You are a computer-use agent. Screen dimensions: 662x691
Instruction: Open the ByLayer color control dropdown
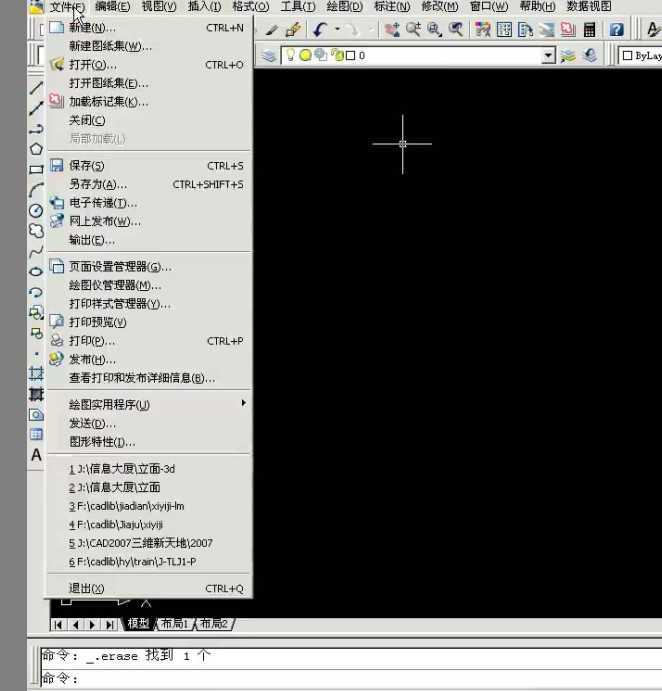click(640, 56)
